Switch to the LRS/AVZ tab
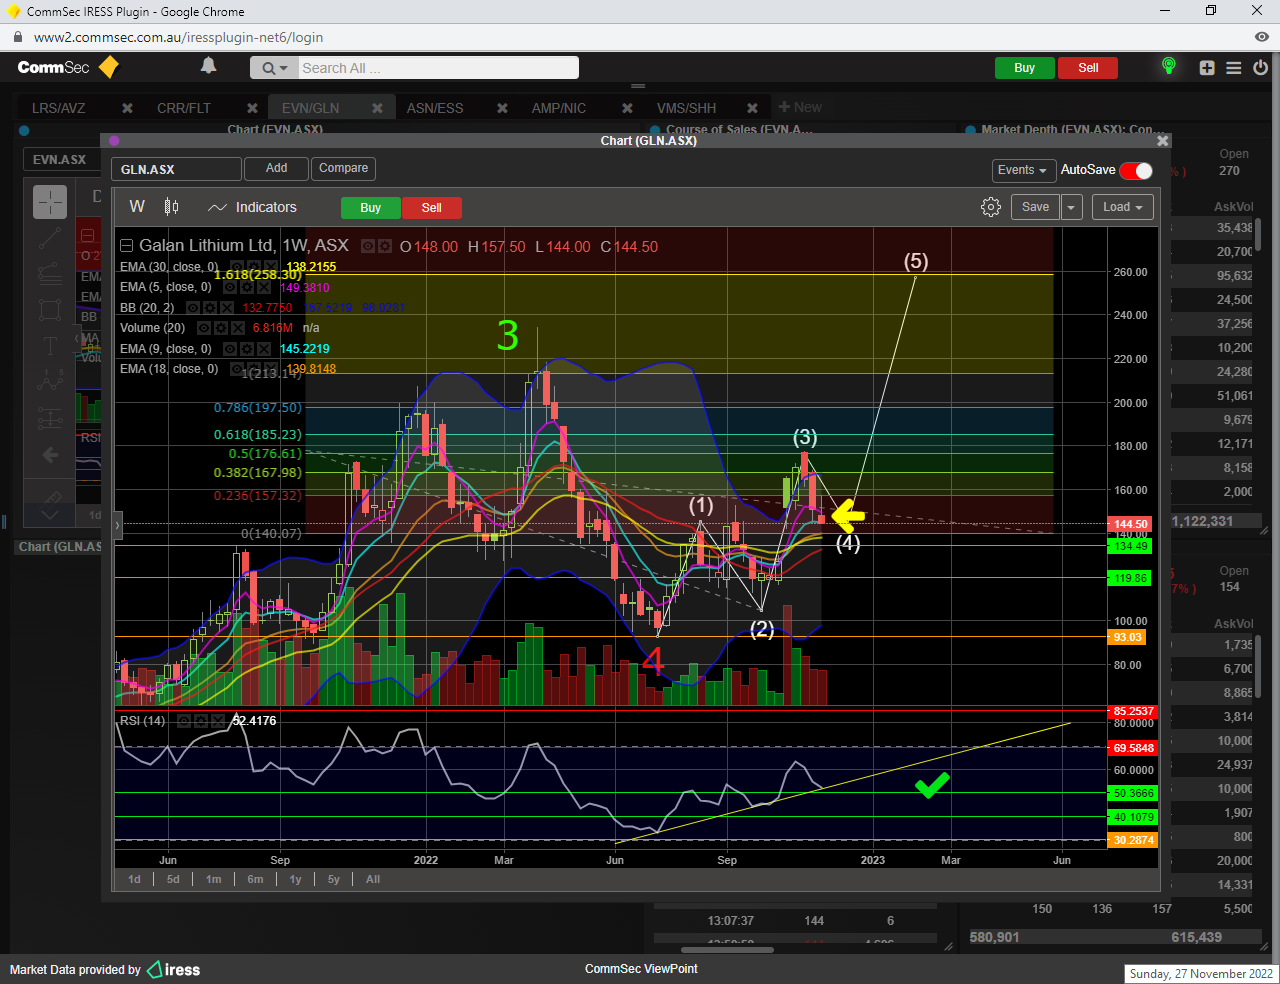This screenshot has height=984, width=1280. (x=59, y=108)
